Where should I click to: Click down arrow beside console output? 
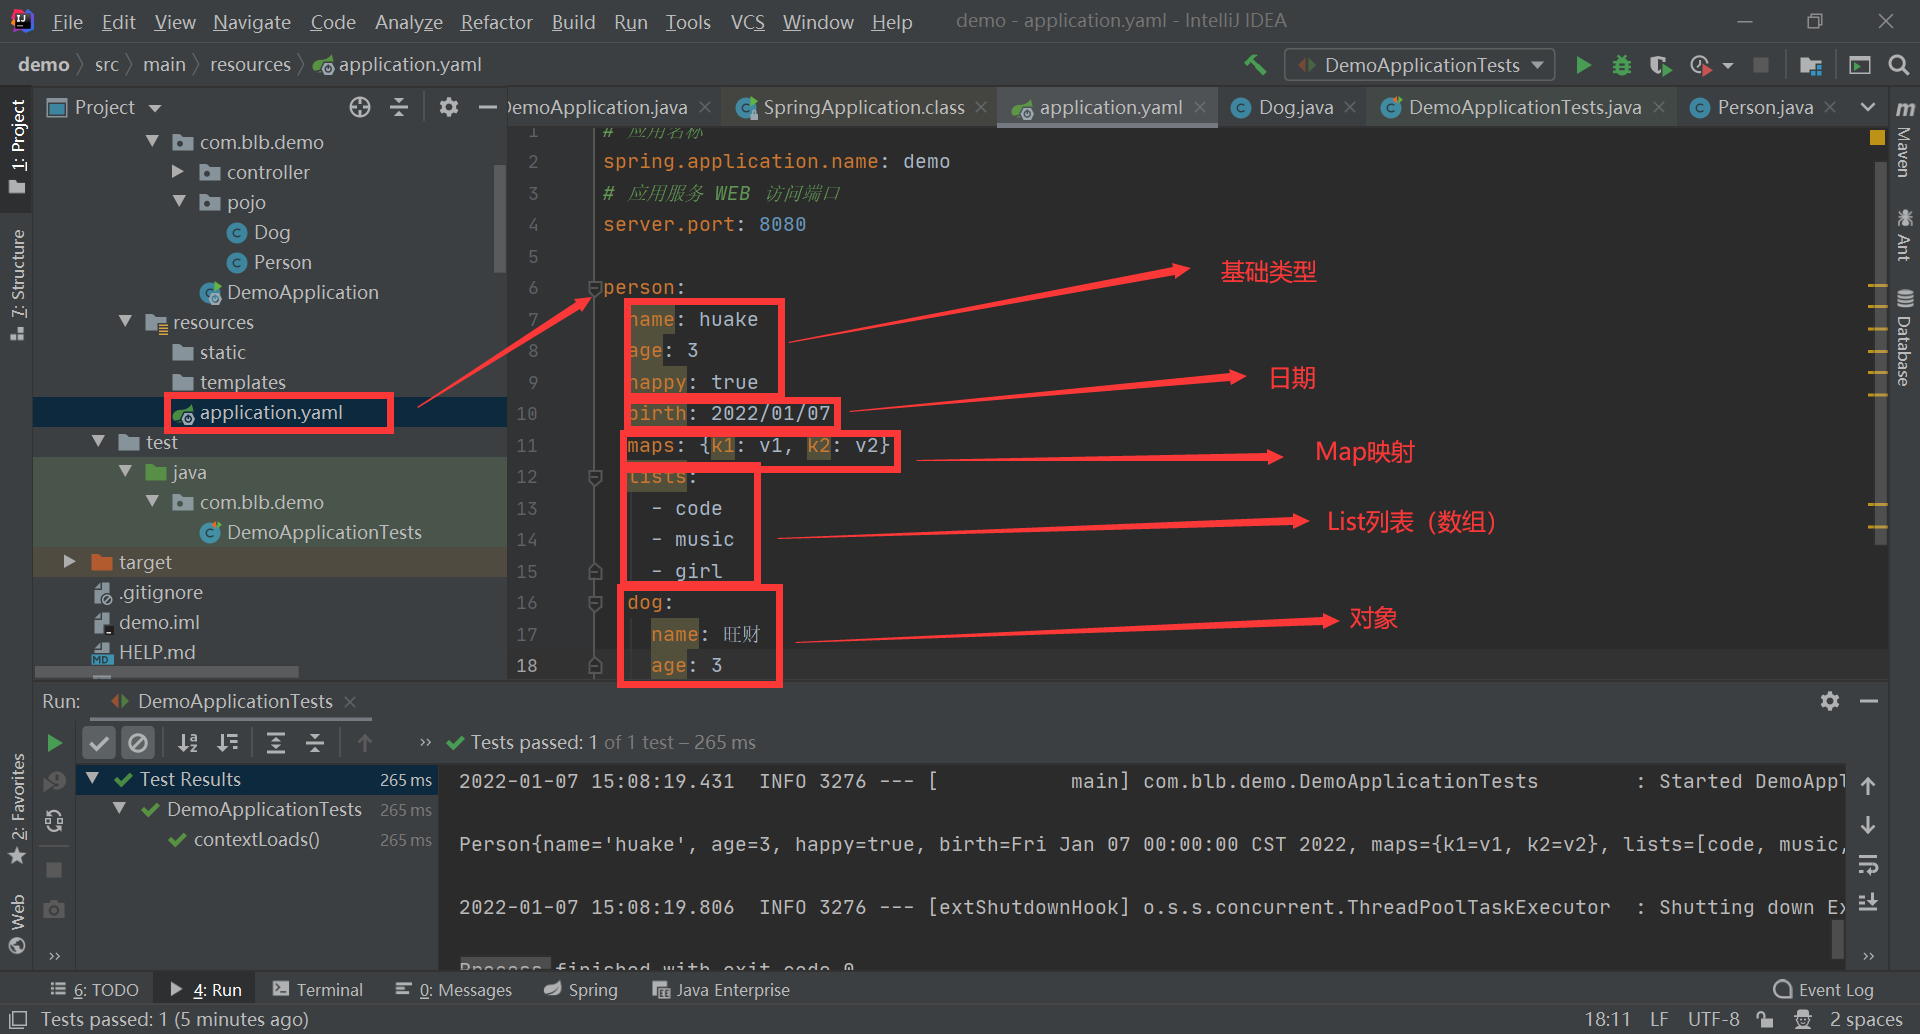click(x=1868, y=825)
